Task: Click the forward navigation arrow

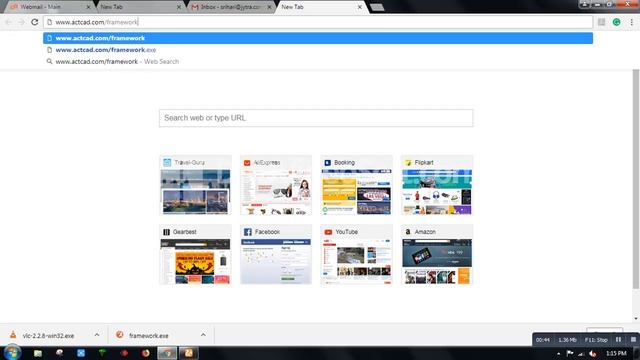Action: [21, 22]
